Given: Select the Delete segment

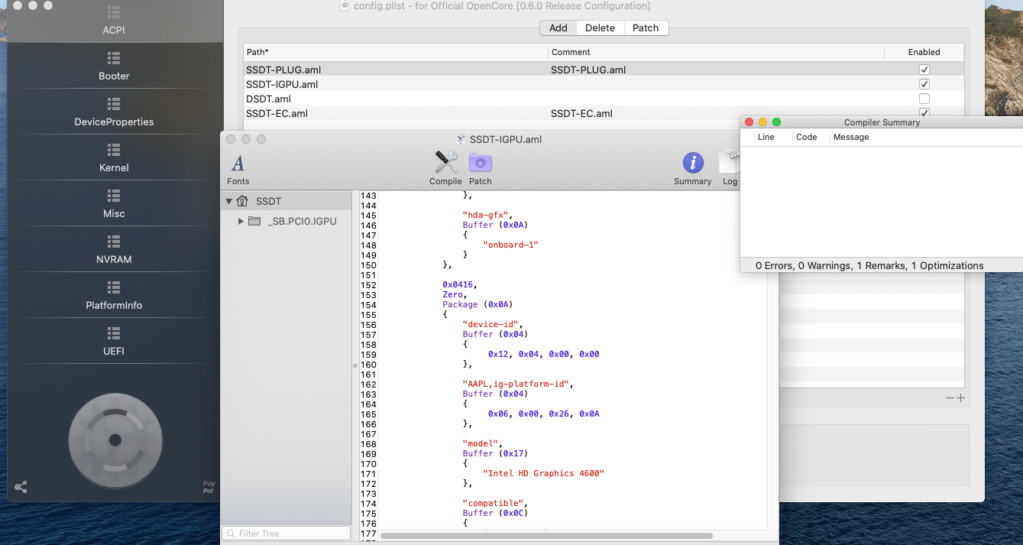Looking at the screenshot, I should pyautogui.click(x=600, y=27).
